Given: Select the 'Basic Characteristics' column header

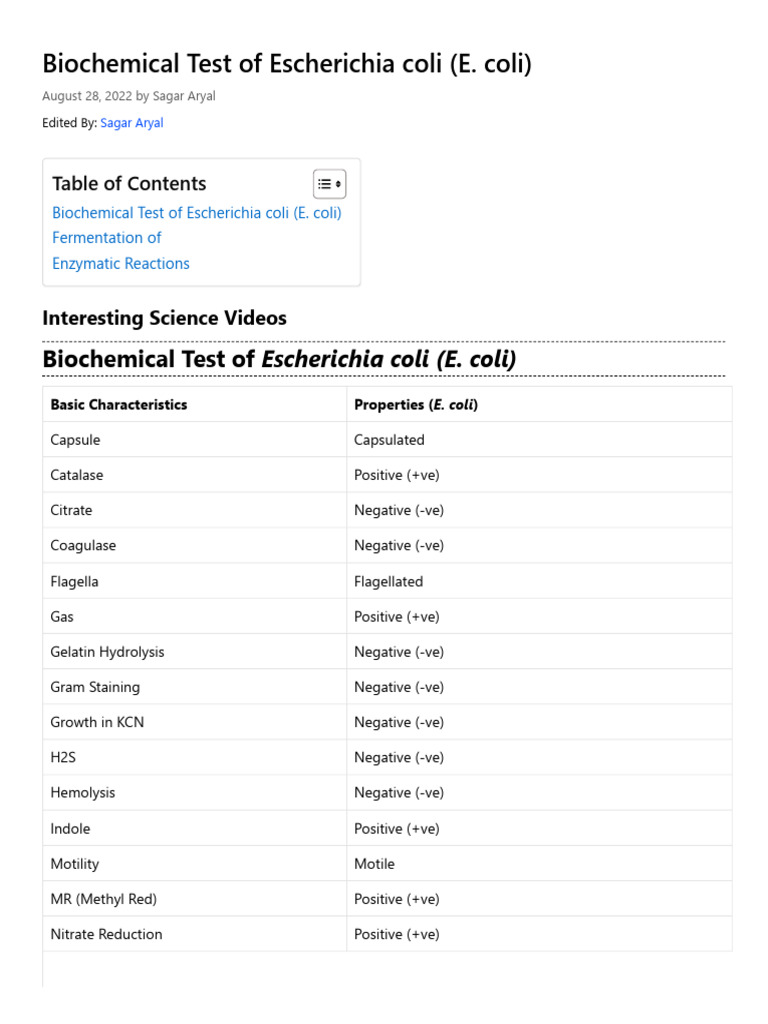Looking at the screenshot, I should 119,405.
